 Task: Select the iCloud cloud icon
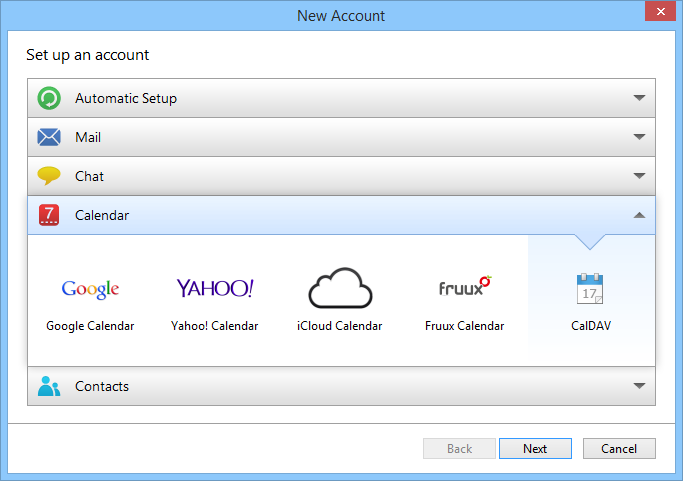pyautogui.click(x=340, y=288)
